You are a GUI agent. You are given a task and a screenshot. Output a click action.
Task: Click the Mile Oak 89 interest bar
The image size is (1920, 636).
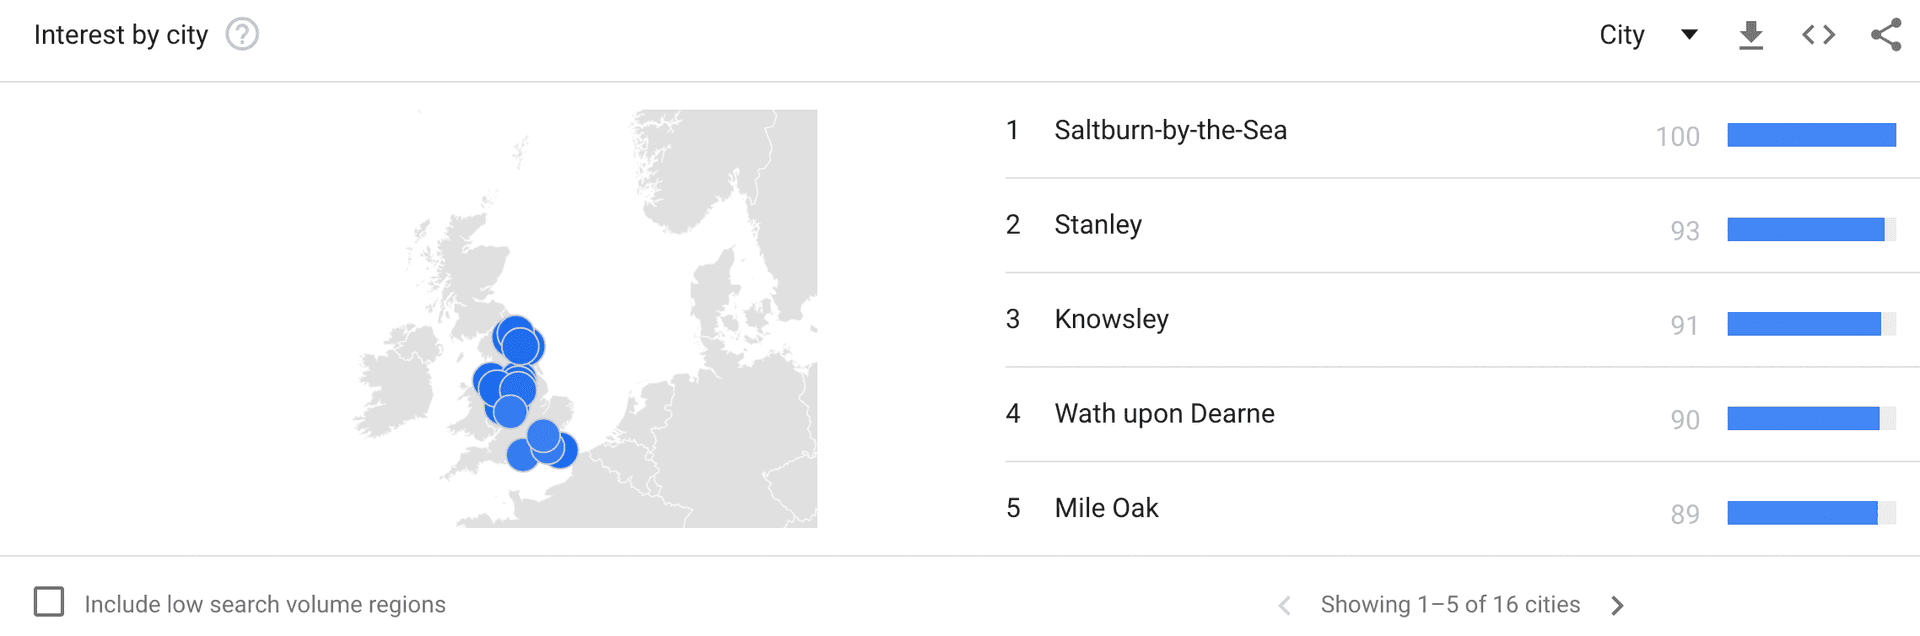[x=1802, y=513]
